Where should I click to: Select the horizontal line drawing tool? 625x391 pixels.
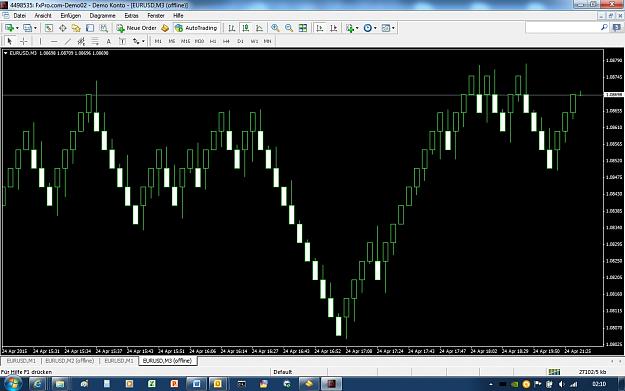54,41
